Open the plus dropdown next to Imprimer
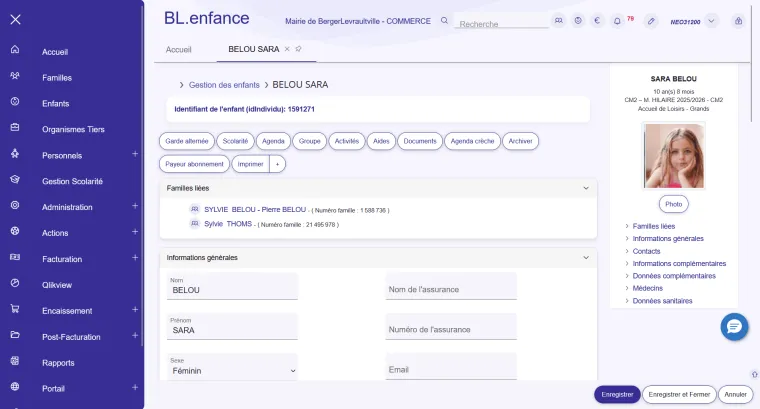The width and height of the screenshot is (760, 409). tap(277, 164)
